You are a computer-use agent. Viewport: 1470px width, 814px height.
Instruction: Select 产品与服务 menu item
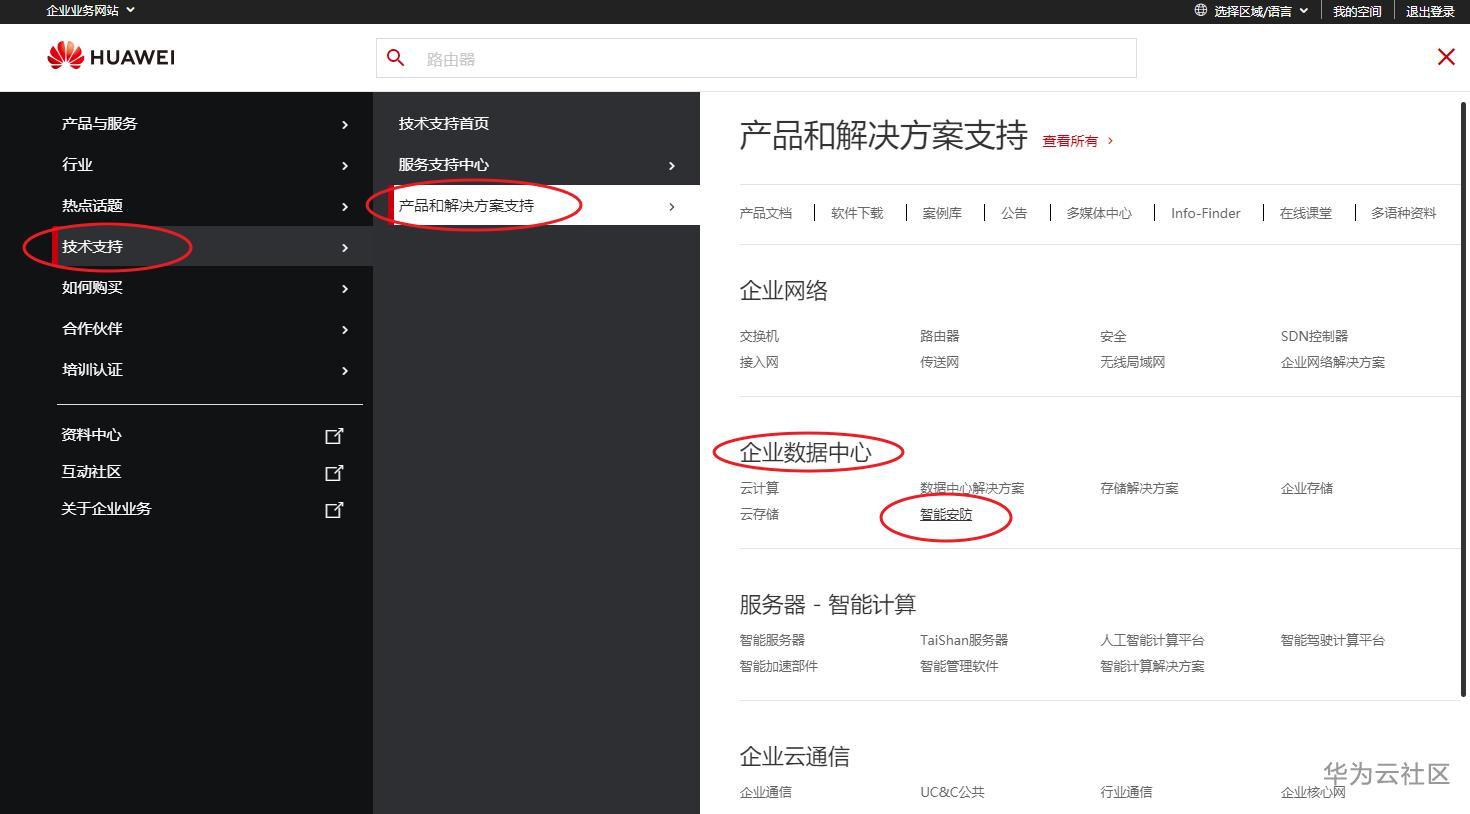pos(99,123)
